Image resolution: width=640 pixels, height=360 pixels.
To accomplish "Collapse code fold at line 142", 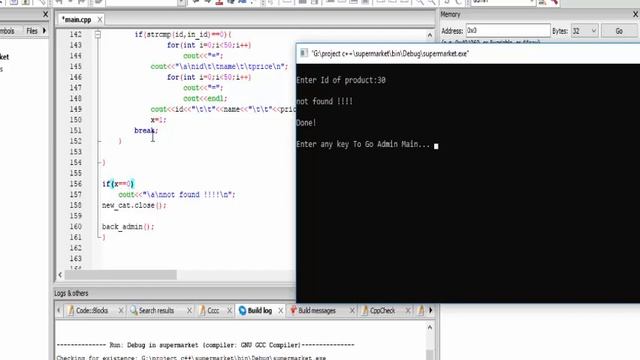I will pyautogui.click(x=98, y=35).
